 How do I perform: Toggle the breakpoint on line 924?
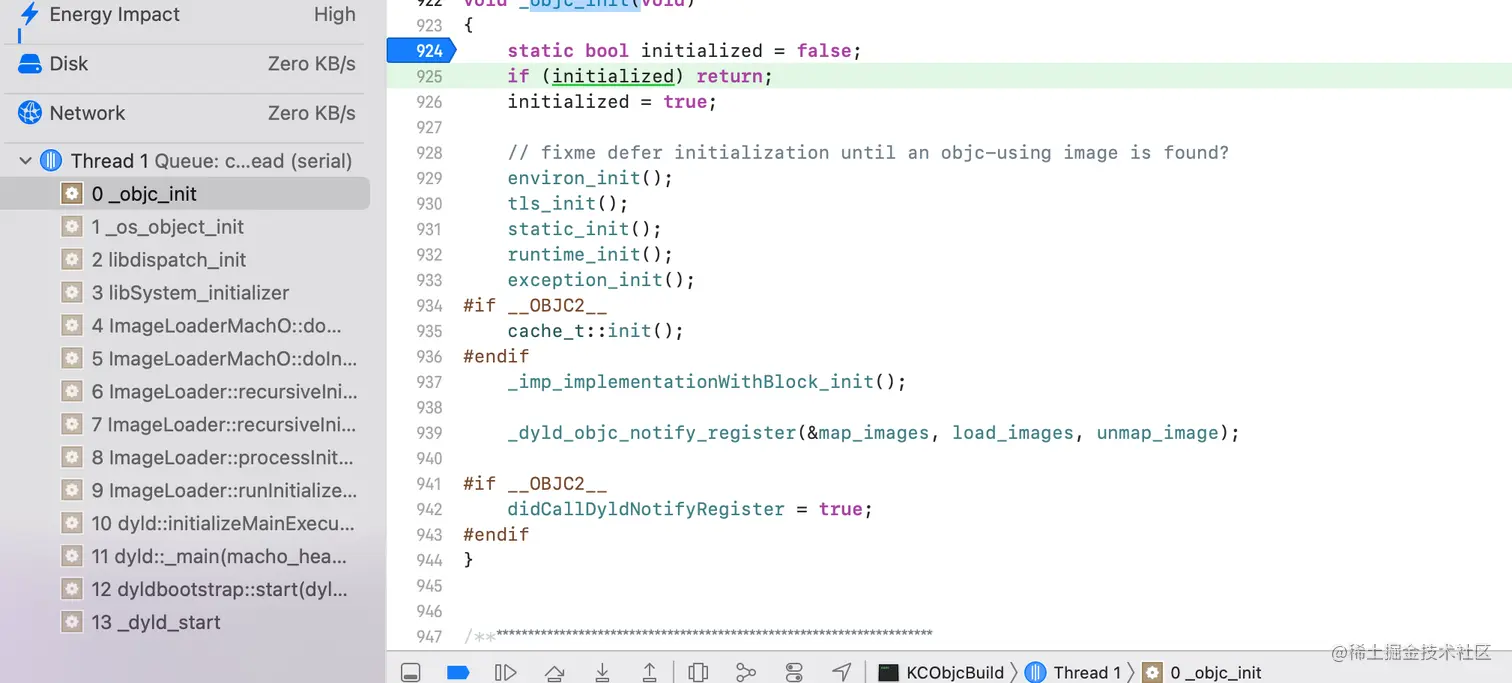tap(421, 51)
